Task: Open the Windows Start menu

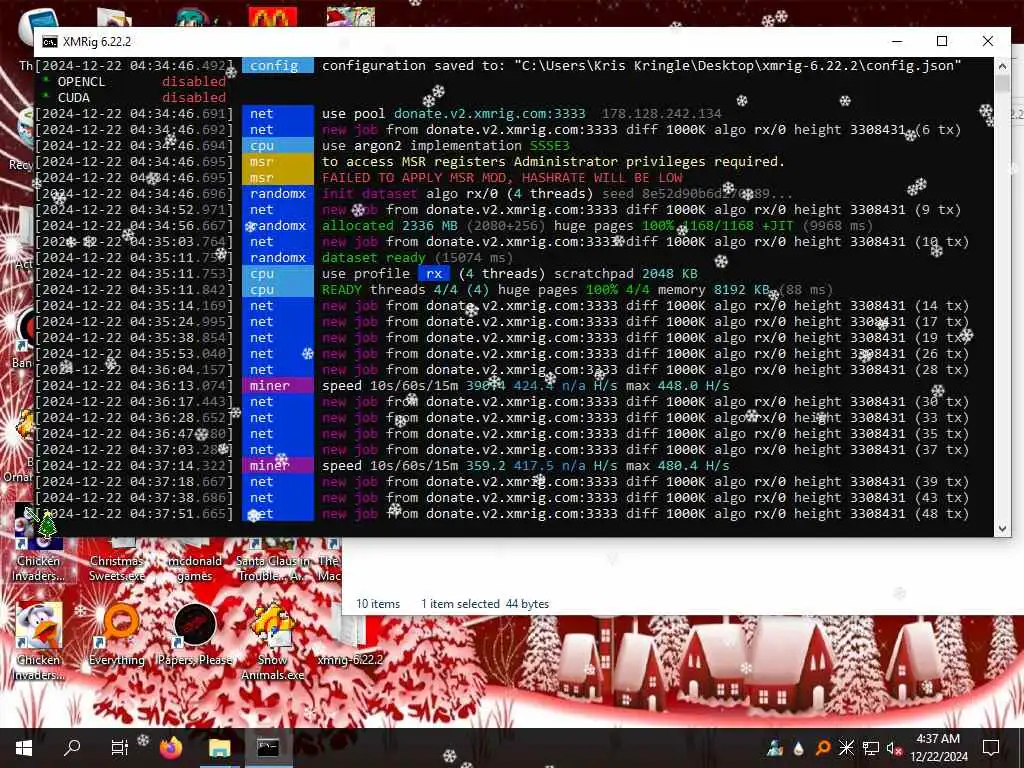Action: [x=24, y=748]
